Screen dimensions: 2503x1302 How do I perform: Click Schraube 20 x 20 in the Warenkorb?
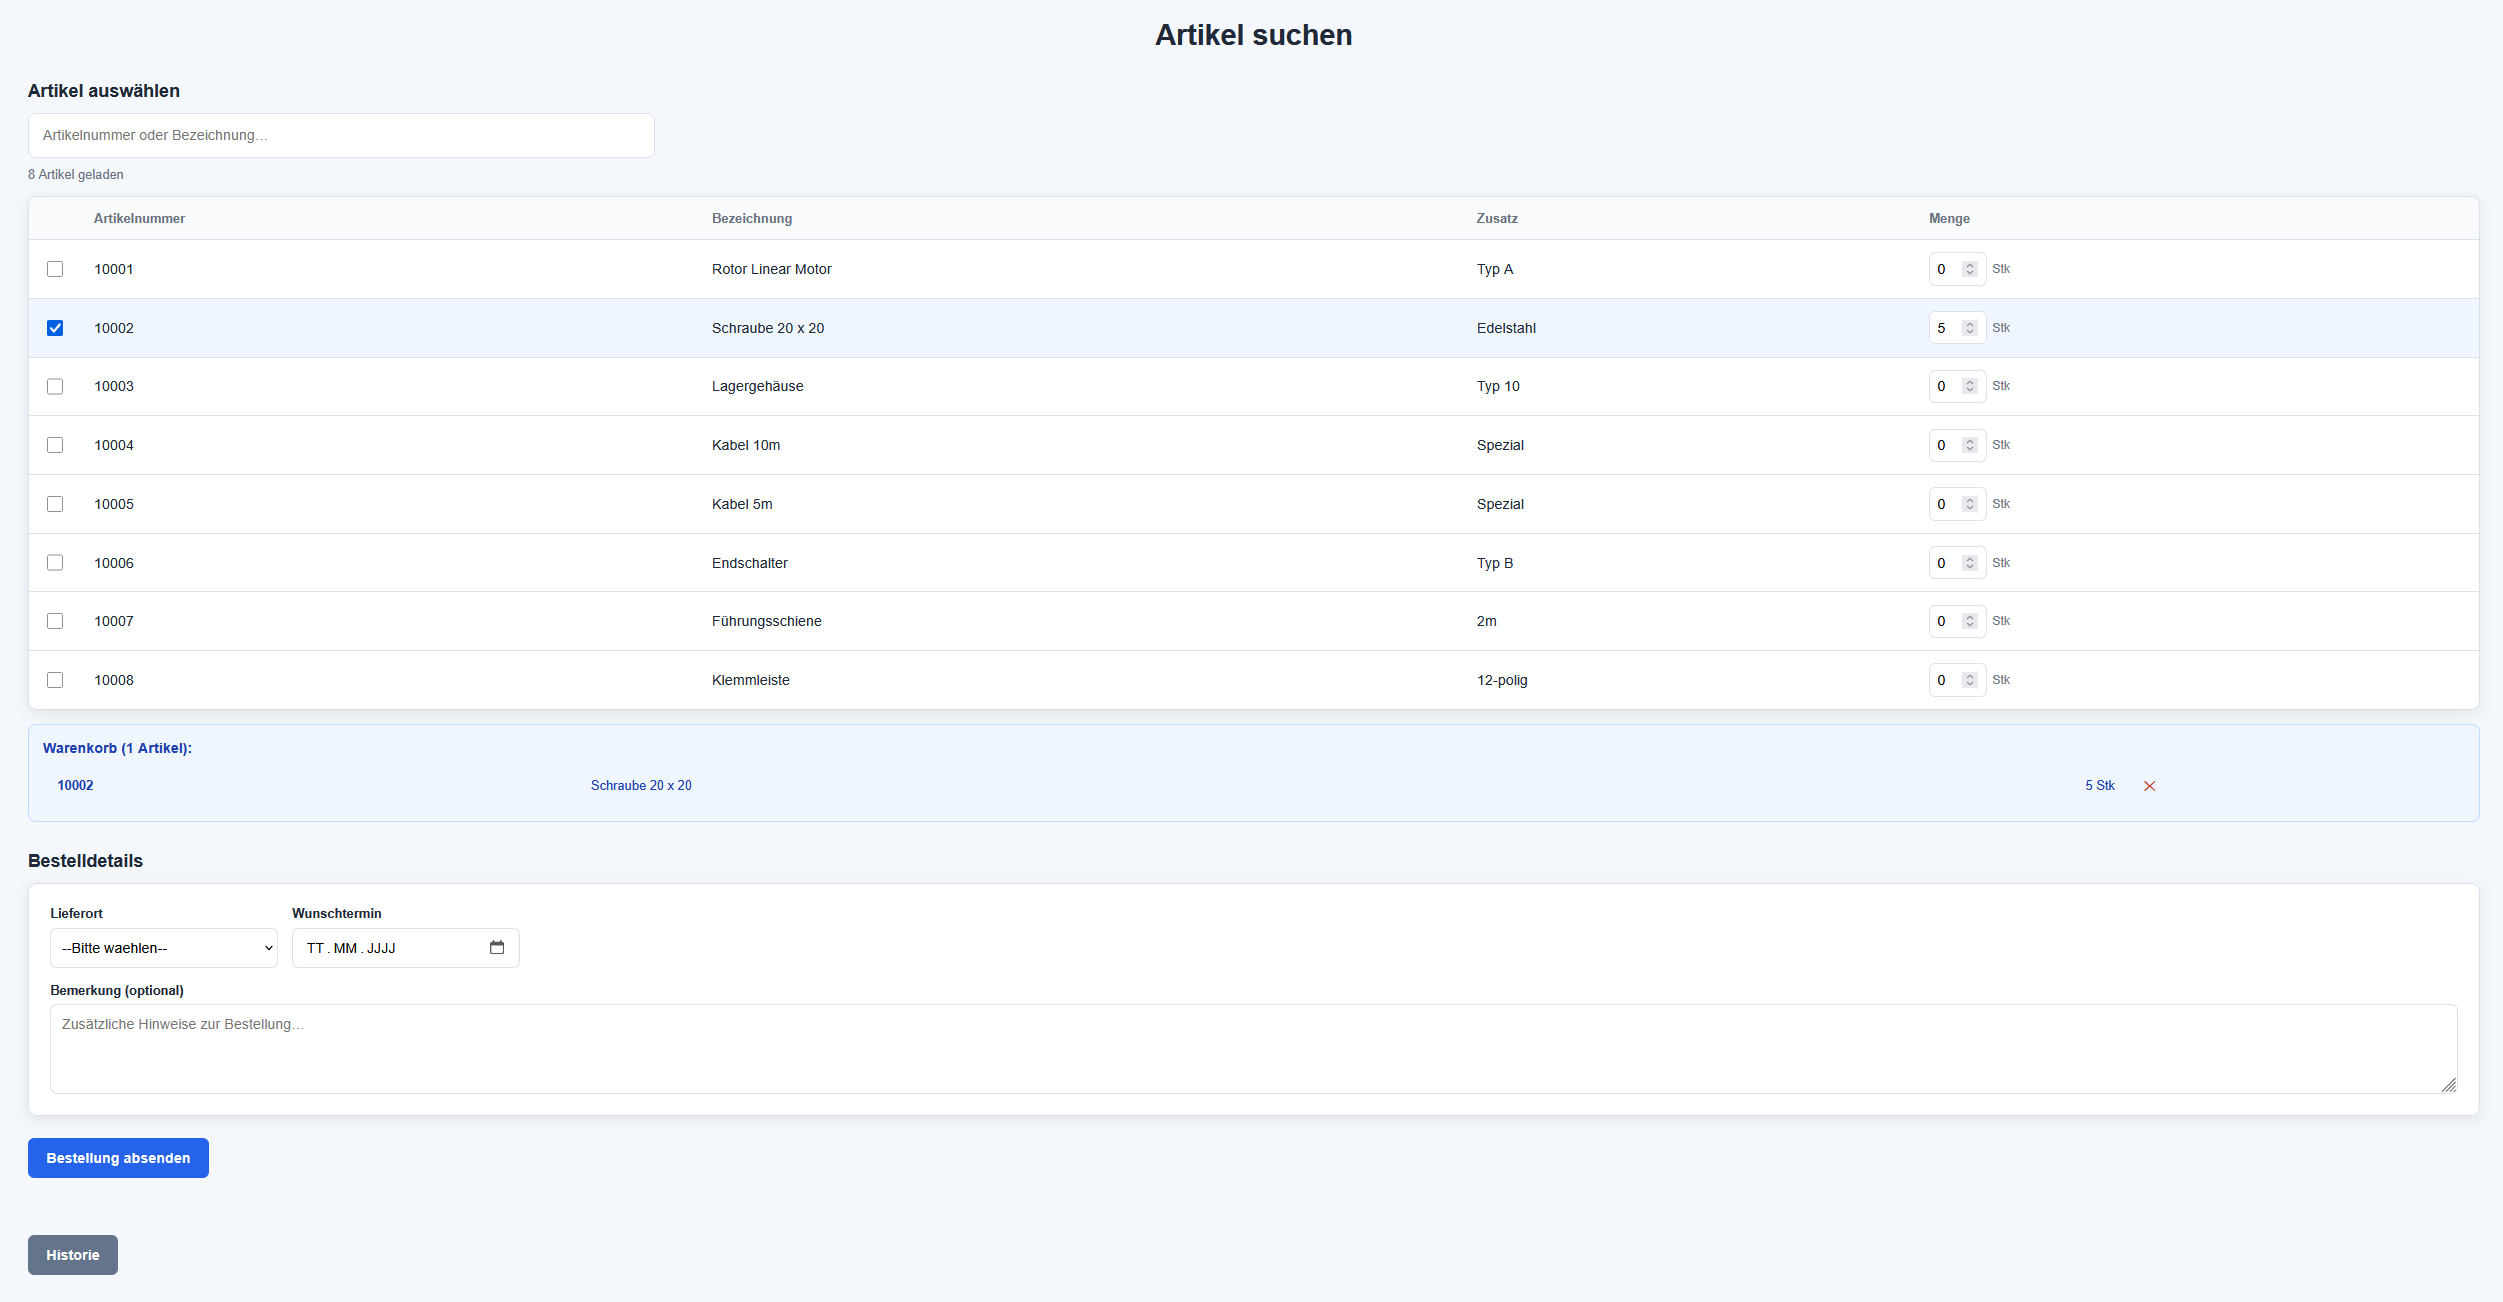pos(641,785)
